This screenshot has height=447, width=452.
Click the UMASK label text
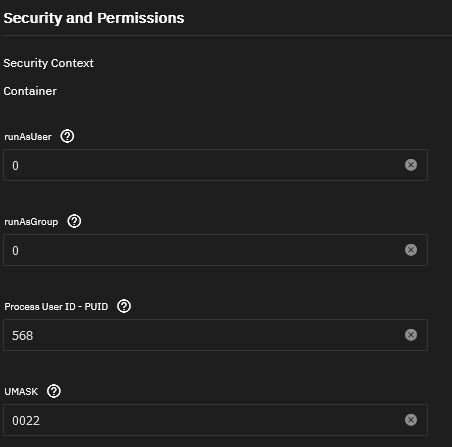click(x=21, y=392)
